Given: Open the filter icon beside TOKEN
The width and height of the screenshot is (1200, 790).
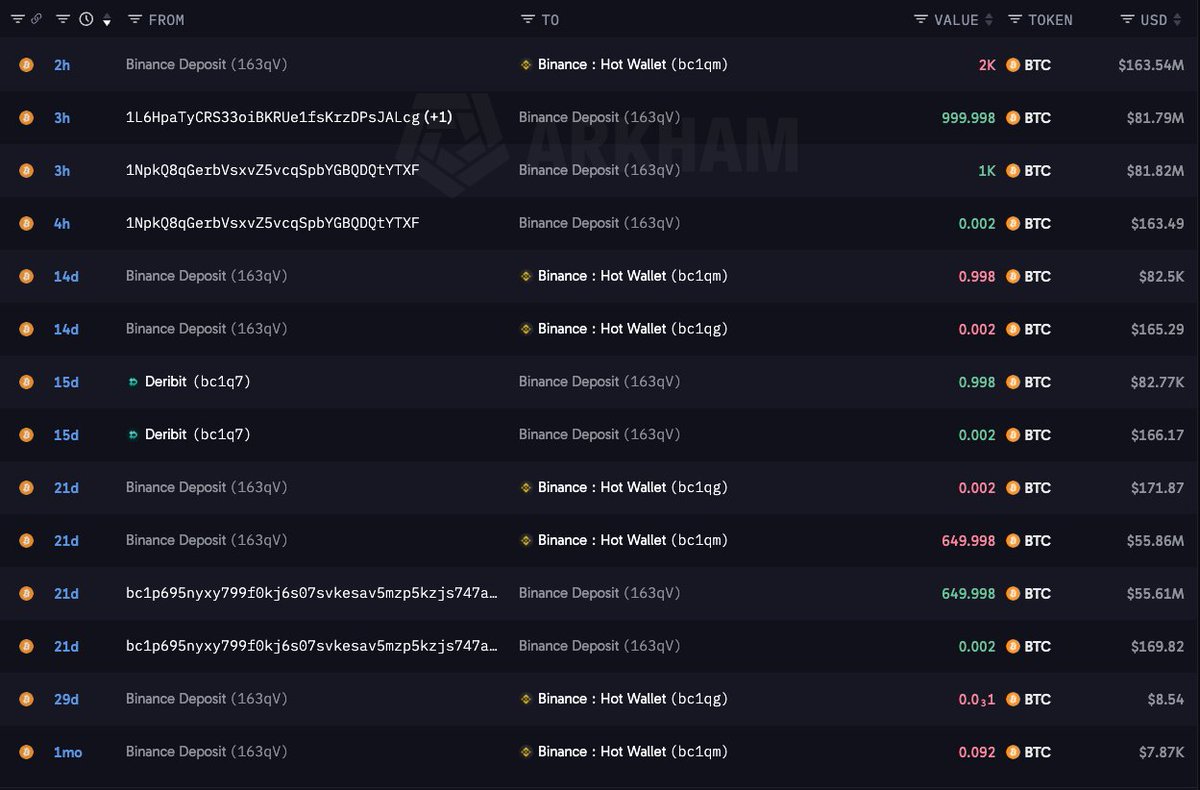Looking at the screenshot, I should [x=1015, y=19].
